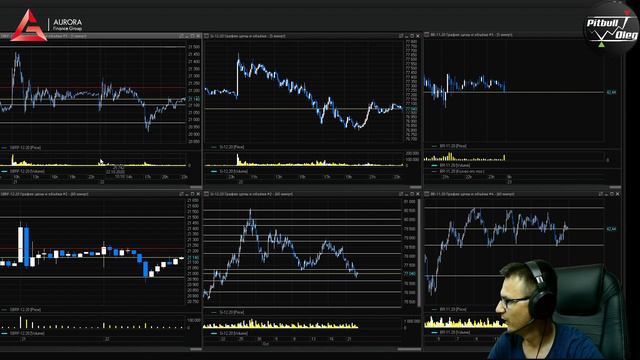Viewport: 640px width, 360px height.
Task: Select the BR-11.20 60-minute chart title bar
Action: (x=522, y=194)
